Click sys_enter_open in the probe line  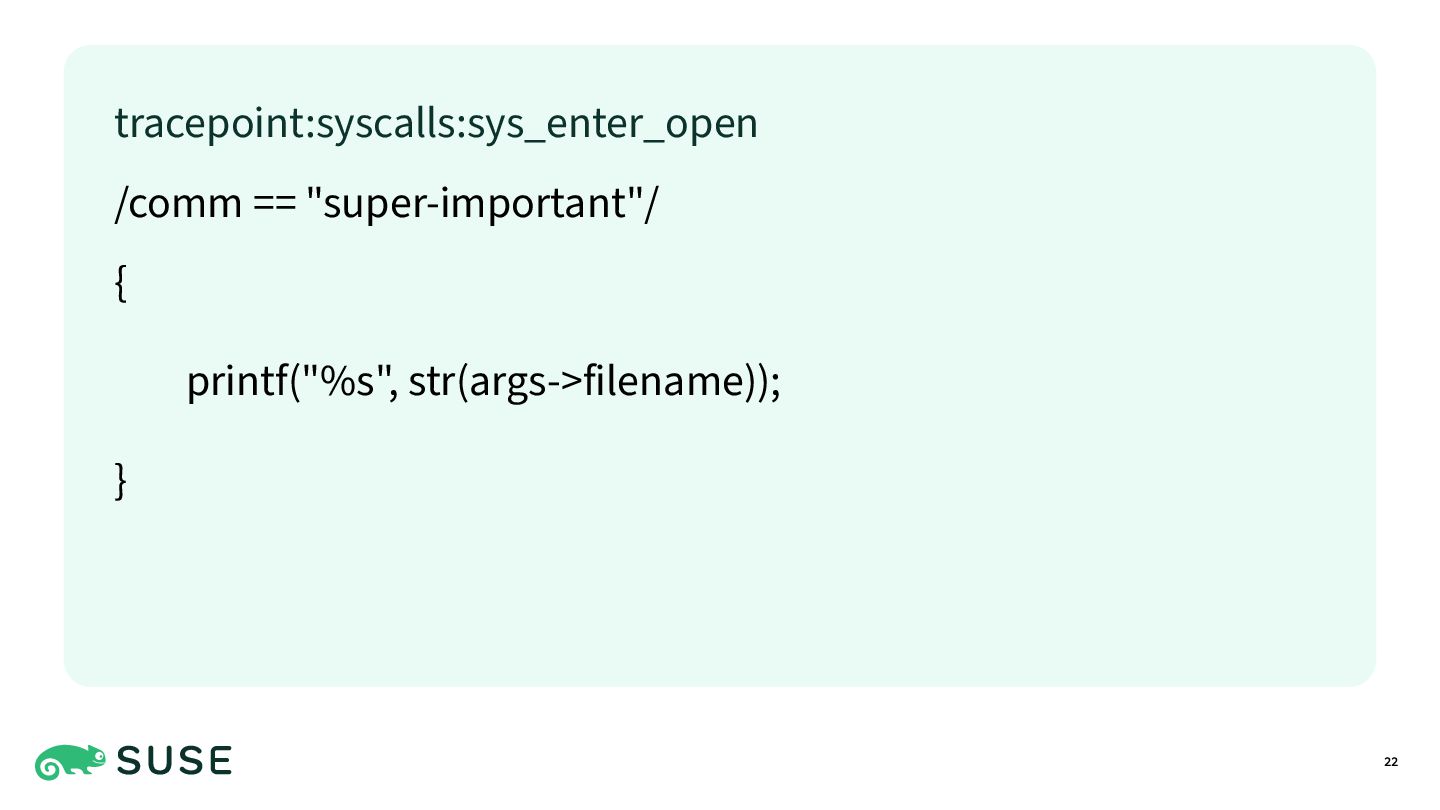613,125
